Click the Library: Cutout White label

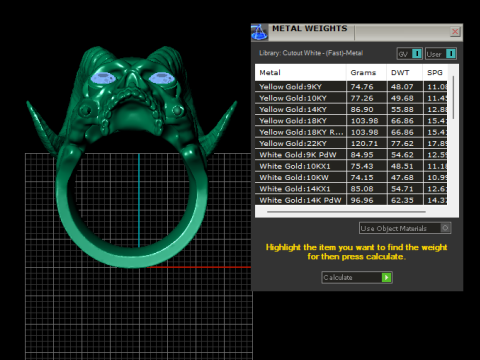tap(311, 53)
